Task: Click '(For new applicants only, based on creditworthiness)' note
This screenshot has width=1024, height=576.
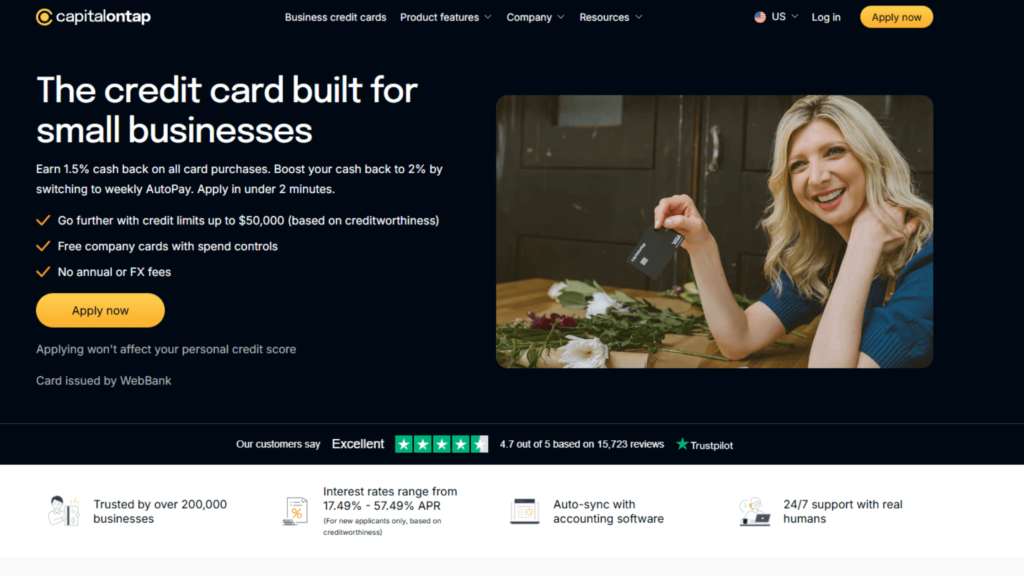Action: tap(382, 526)
